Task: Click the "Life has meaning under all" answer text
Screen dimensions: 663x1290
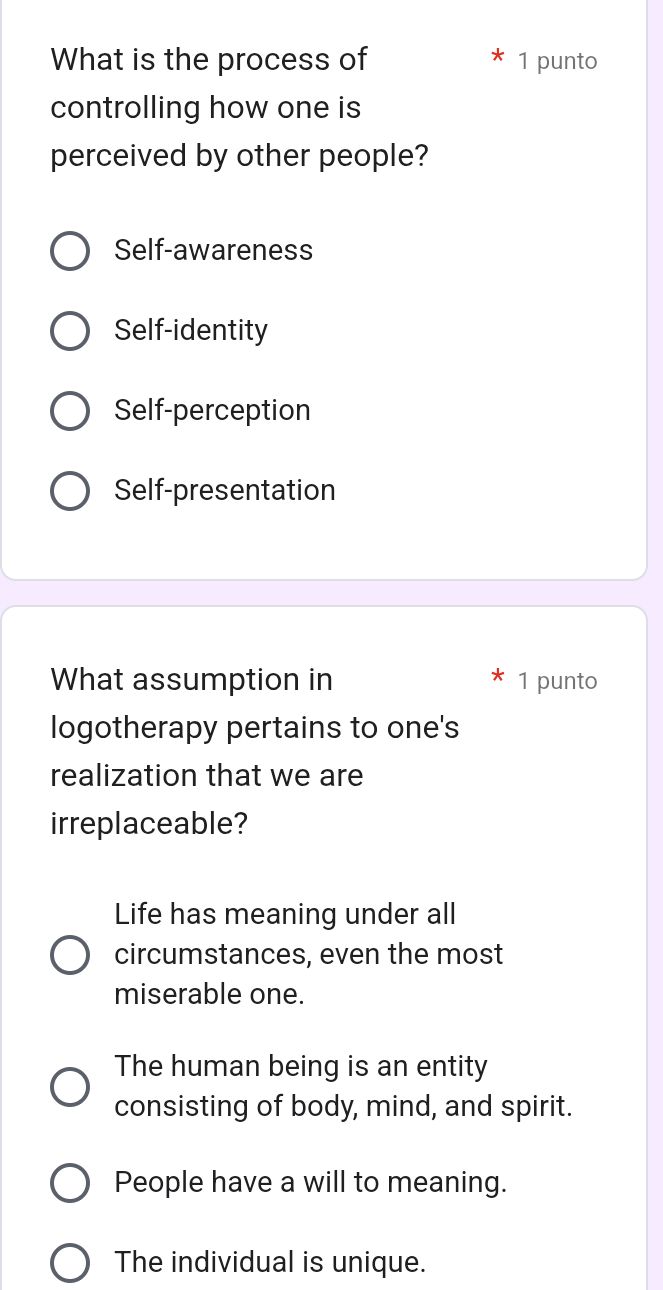Action: pos(285,914)
